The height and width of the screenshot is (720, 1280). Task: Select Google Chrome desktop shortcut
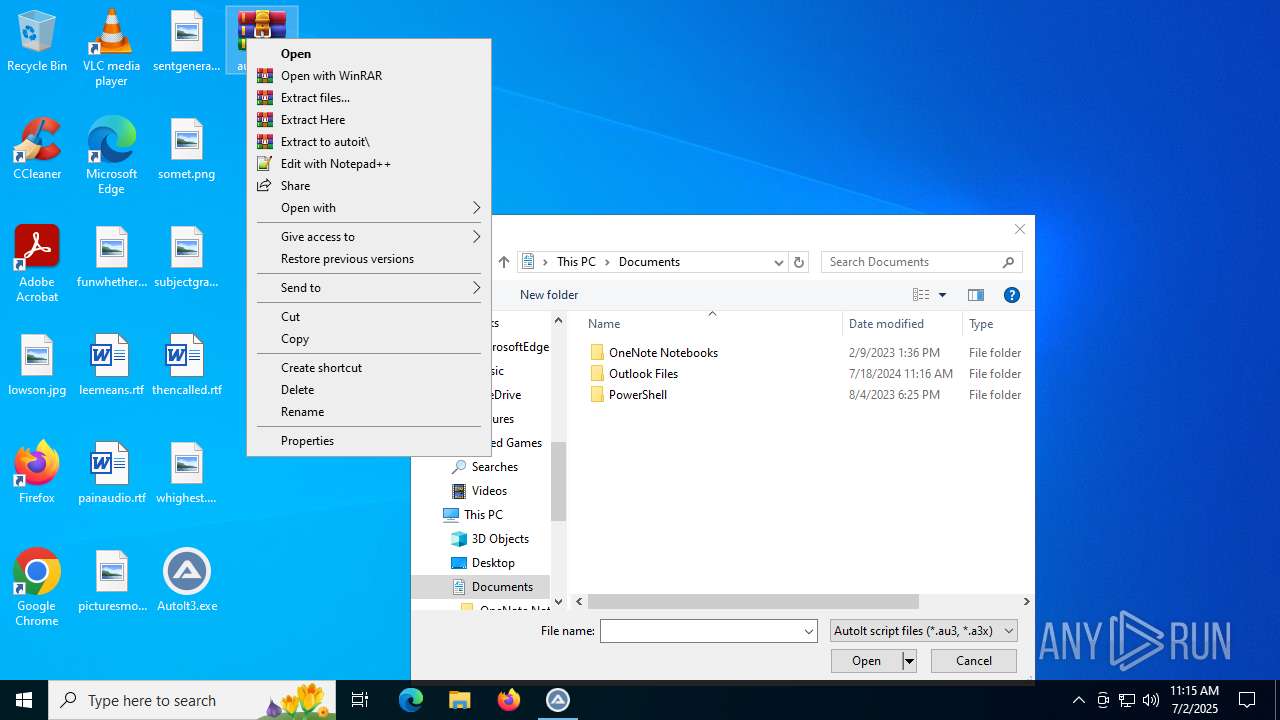pyautogui.click(x=37, y=588)
